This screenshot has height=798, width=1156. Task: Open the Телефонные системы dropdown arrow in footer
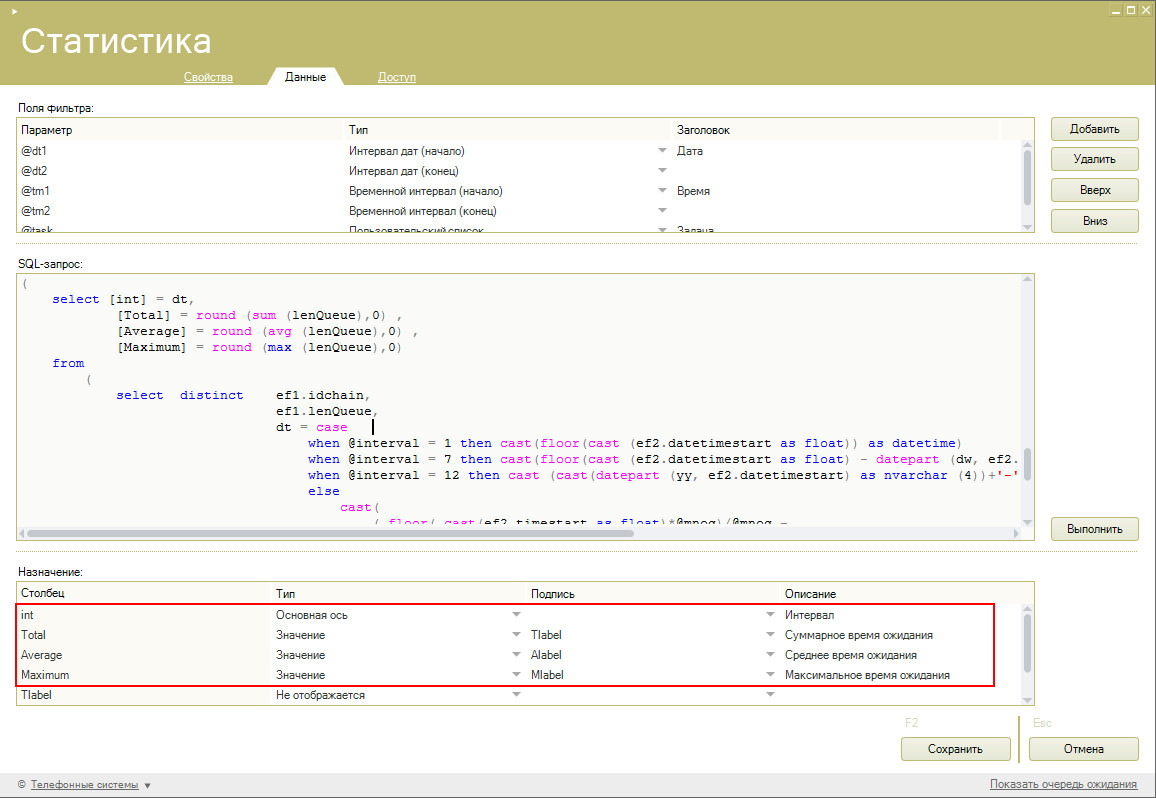tap(148, 786)
